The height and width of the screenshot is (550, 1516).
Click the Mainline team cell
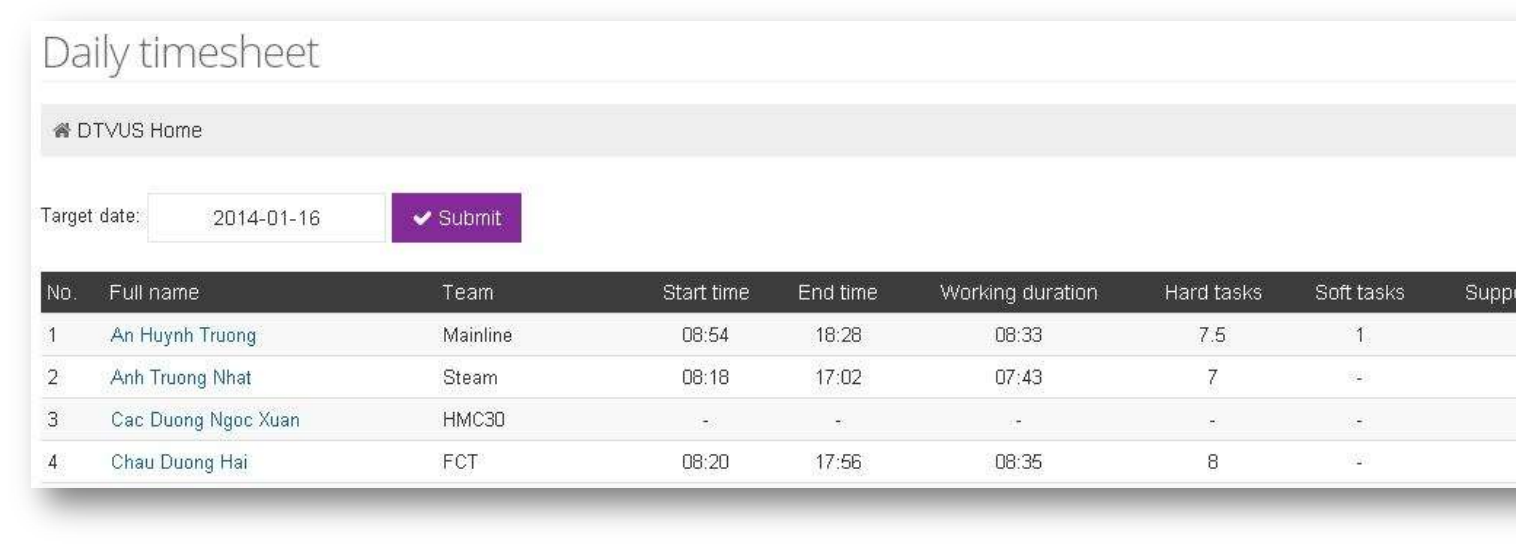[477, 336]
